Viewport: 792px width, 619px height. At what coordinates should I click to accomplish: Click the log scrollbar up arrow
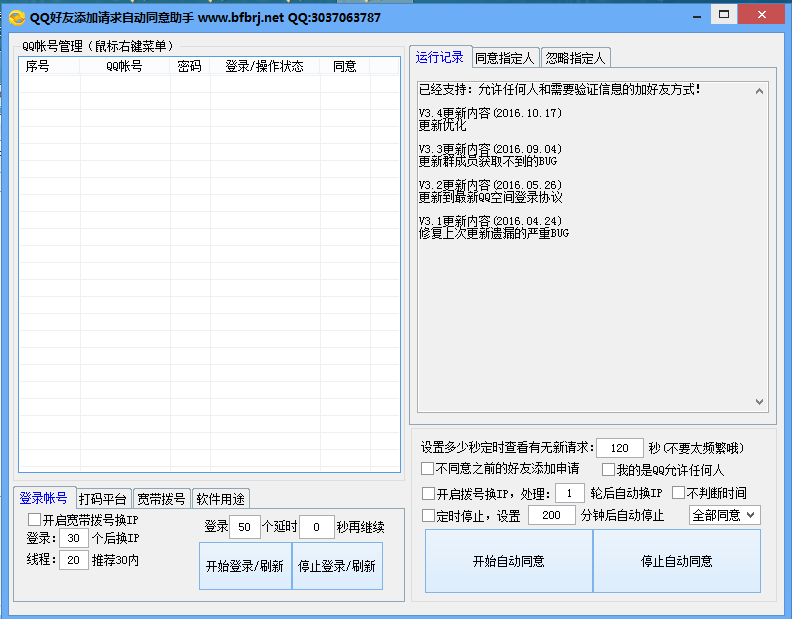(x=759, y=91)
